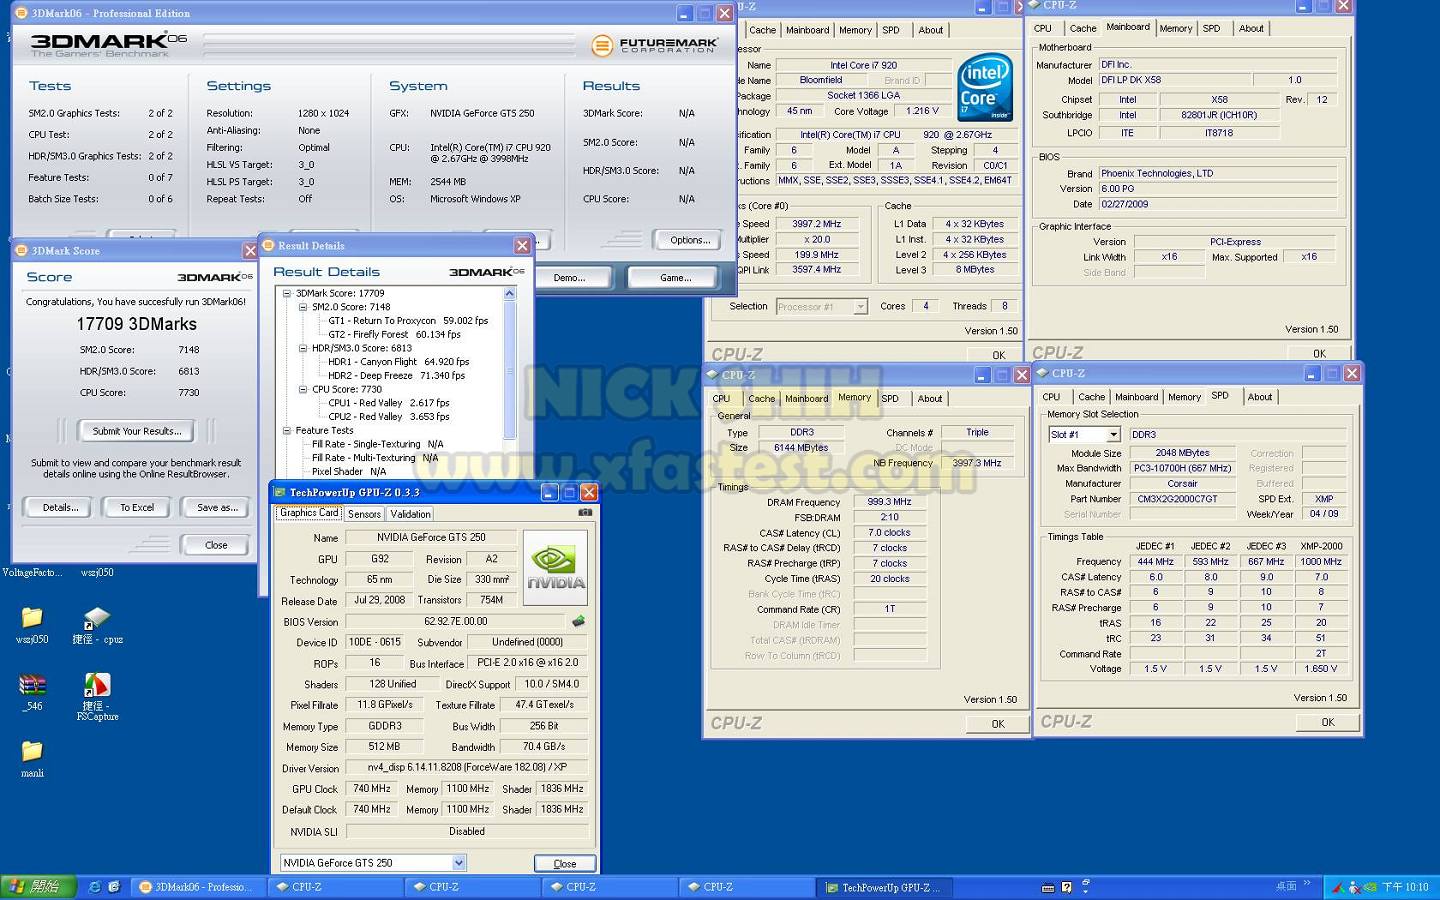Click OK in the CPU-Z Memory window
The width and height of the screenshot is (1440, 900).
point(998,724)
